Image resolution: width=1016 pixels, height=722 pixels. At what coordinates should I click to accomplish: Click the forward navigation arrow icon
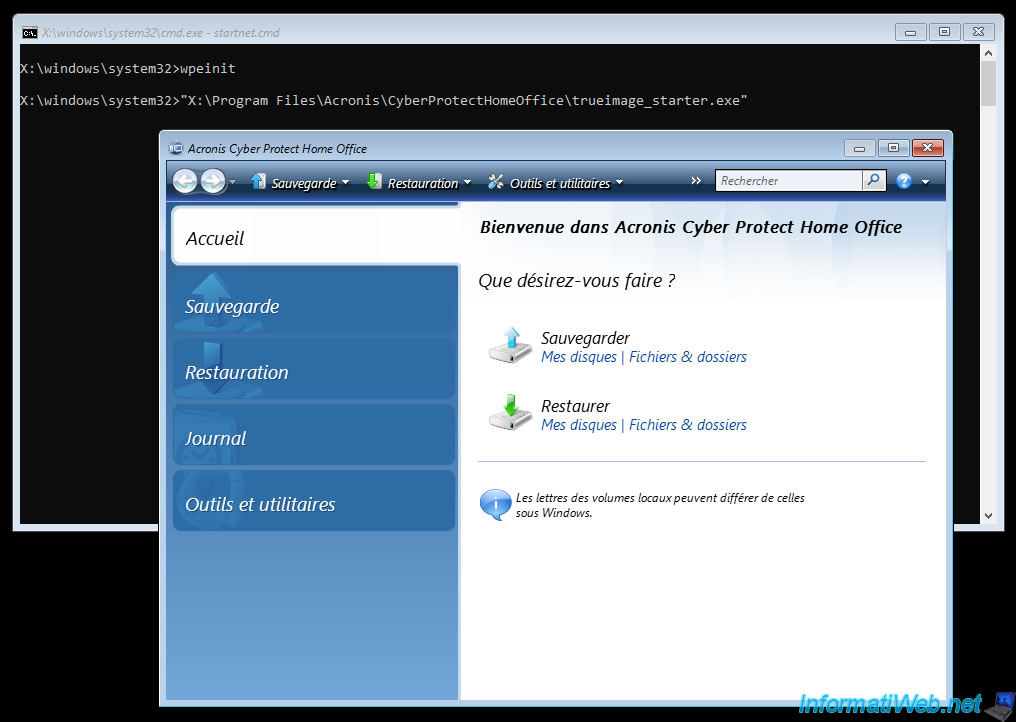click(213, 181)
